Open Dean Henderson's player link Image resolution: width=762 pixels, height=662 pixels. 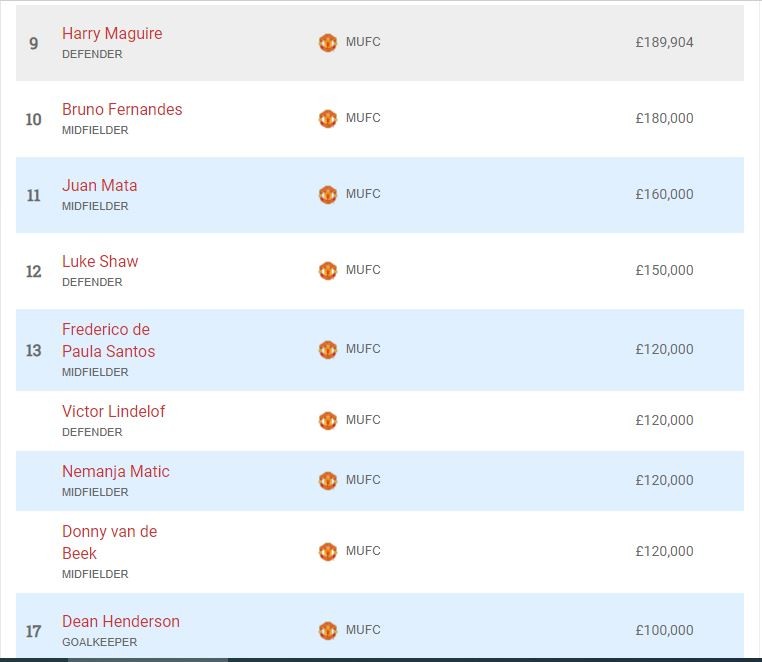[121, 621]
